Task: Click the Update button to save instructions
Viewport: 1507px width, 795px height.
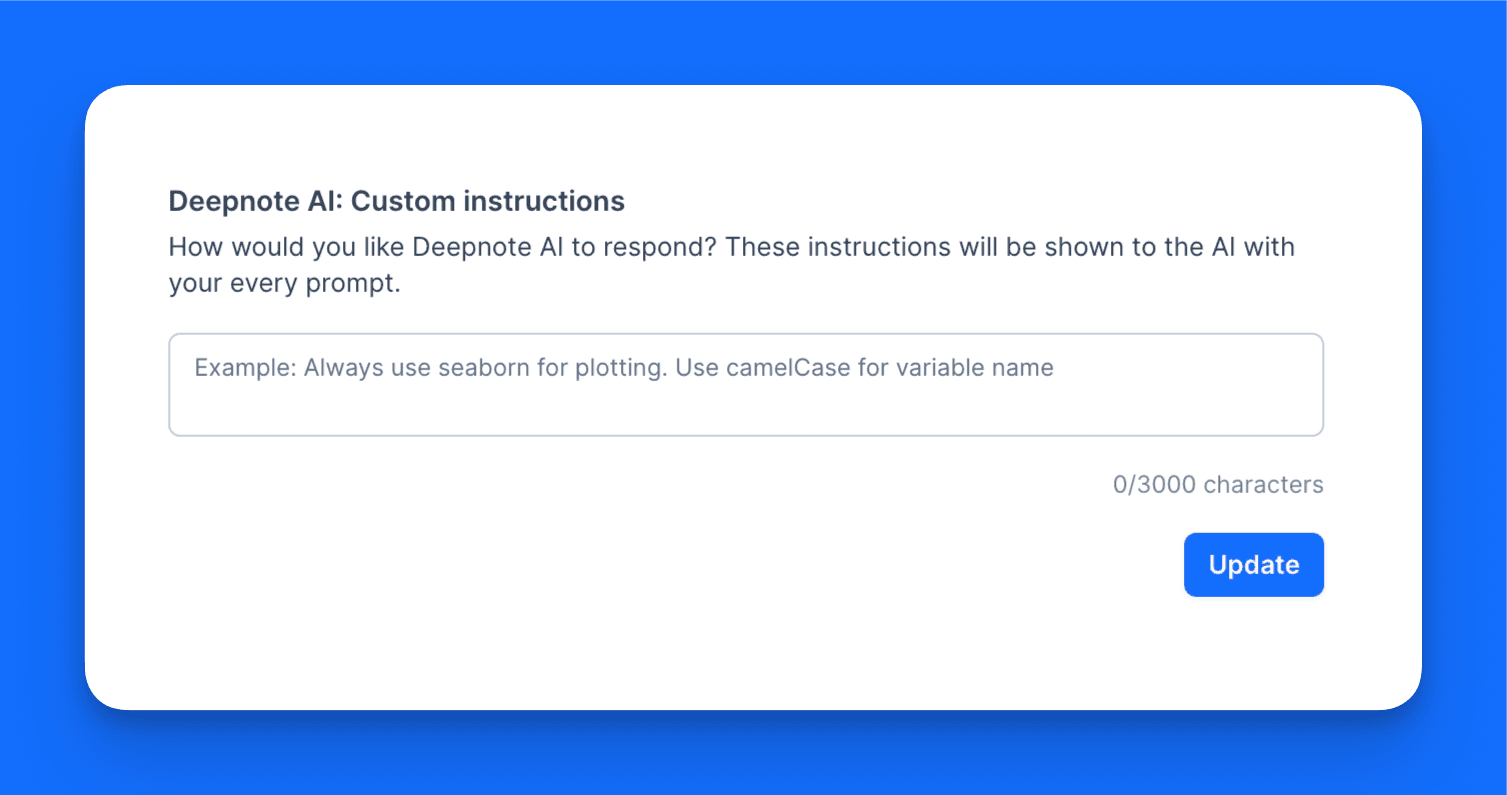Action: (1253, 564)
